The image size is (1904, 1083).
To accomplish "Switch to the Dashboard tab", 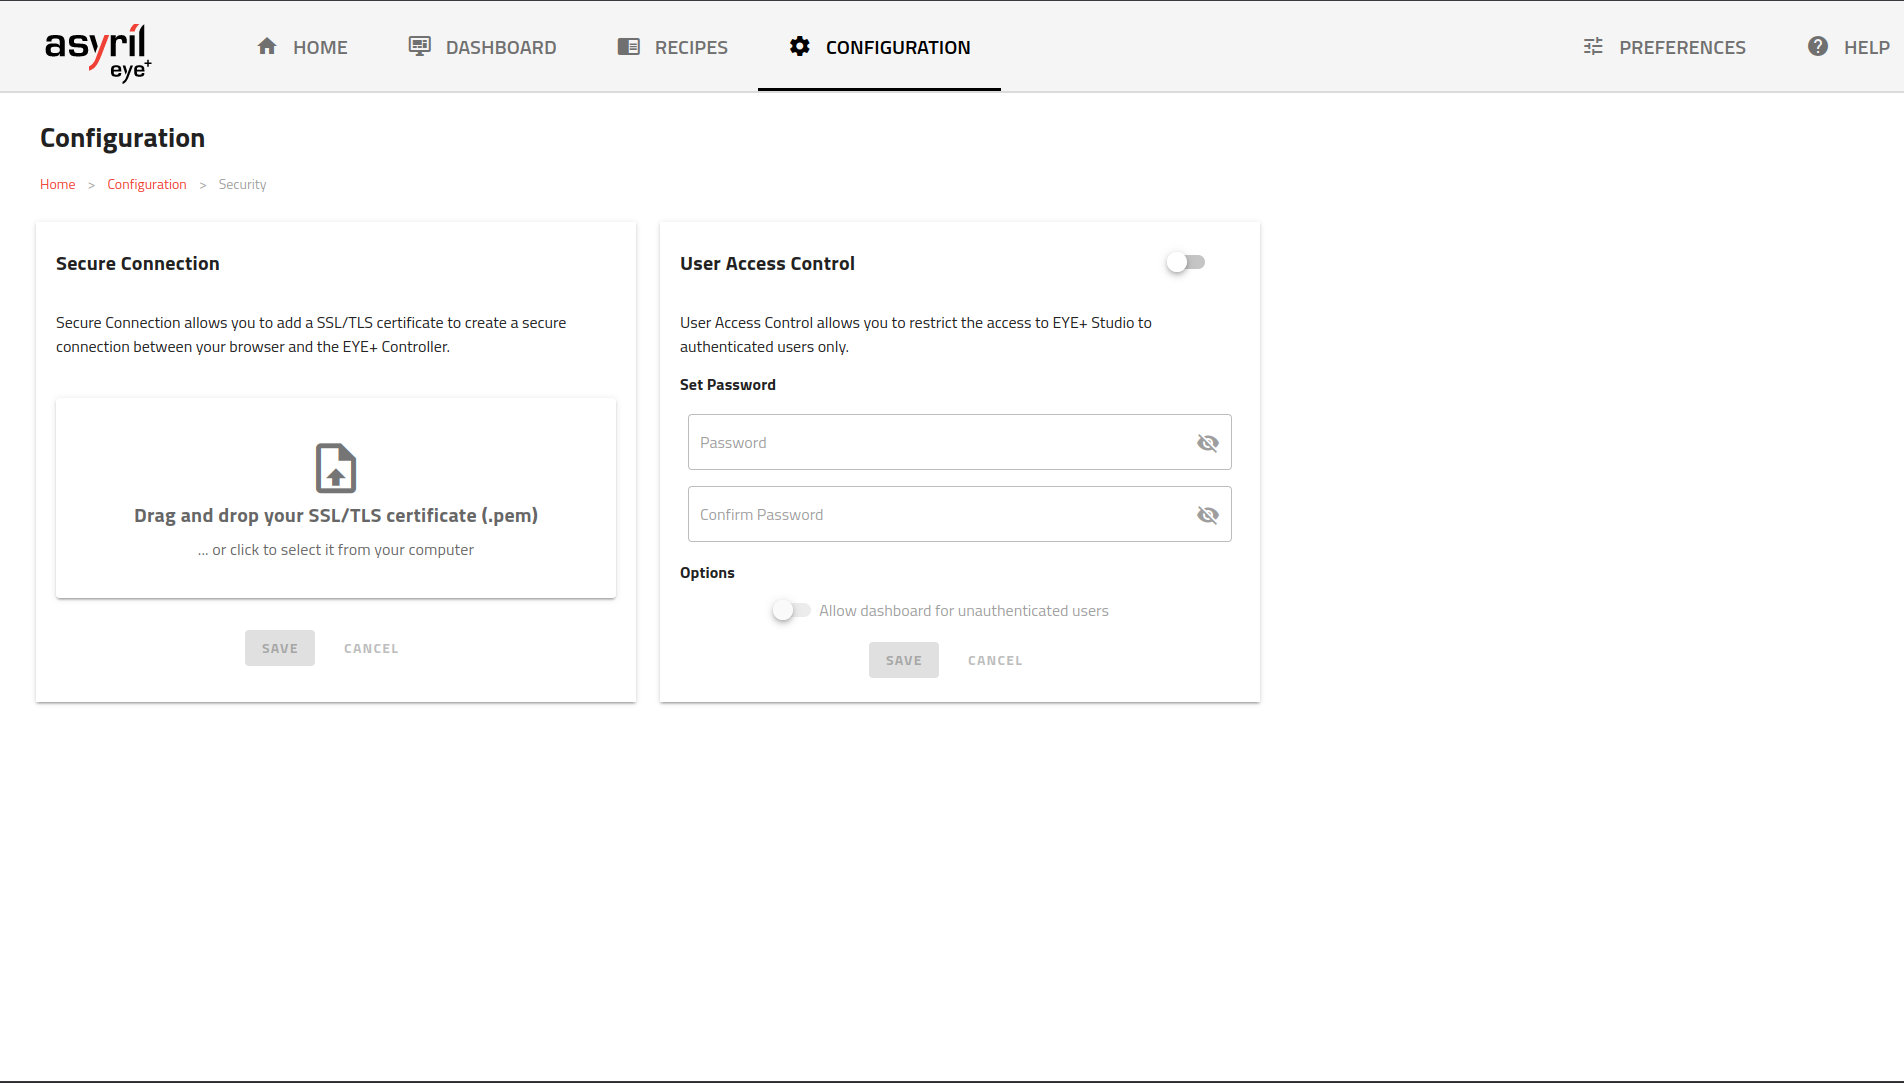I will tap(501, 46).
